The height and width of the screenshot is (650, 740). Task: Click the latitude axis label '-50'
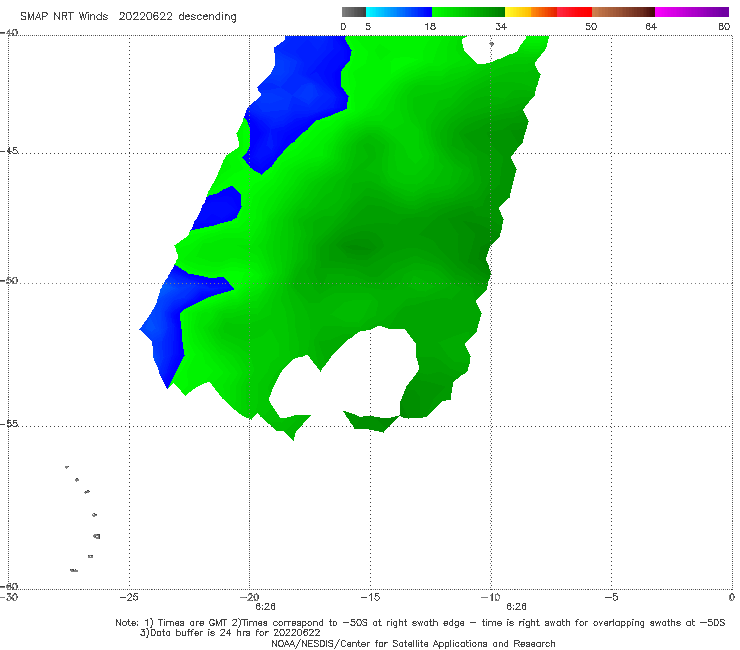9,281
